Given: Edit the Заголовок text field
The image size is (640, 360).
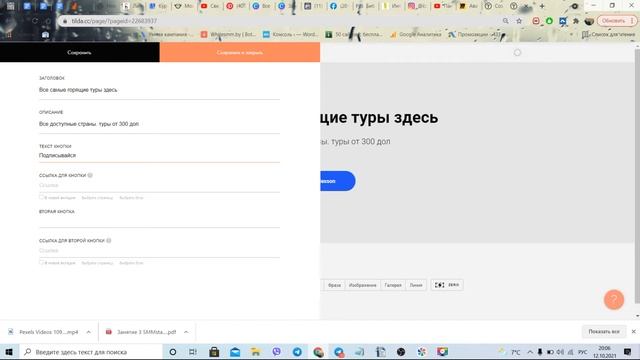Looking at the screenshot, I should click(x=159, y=90).
